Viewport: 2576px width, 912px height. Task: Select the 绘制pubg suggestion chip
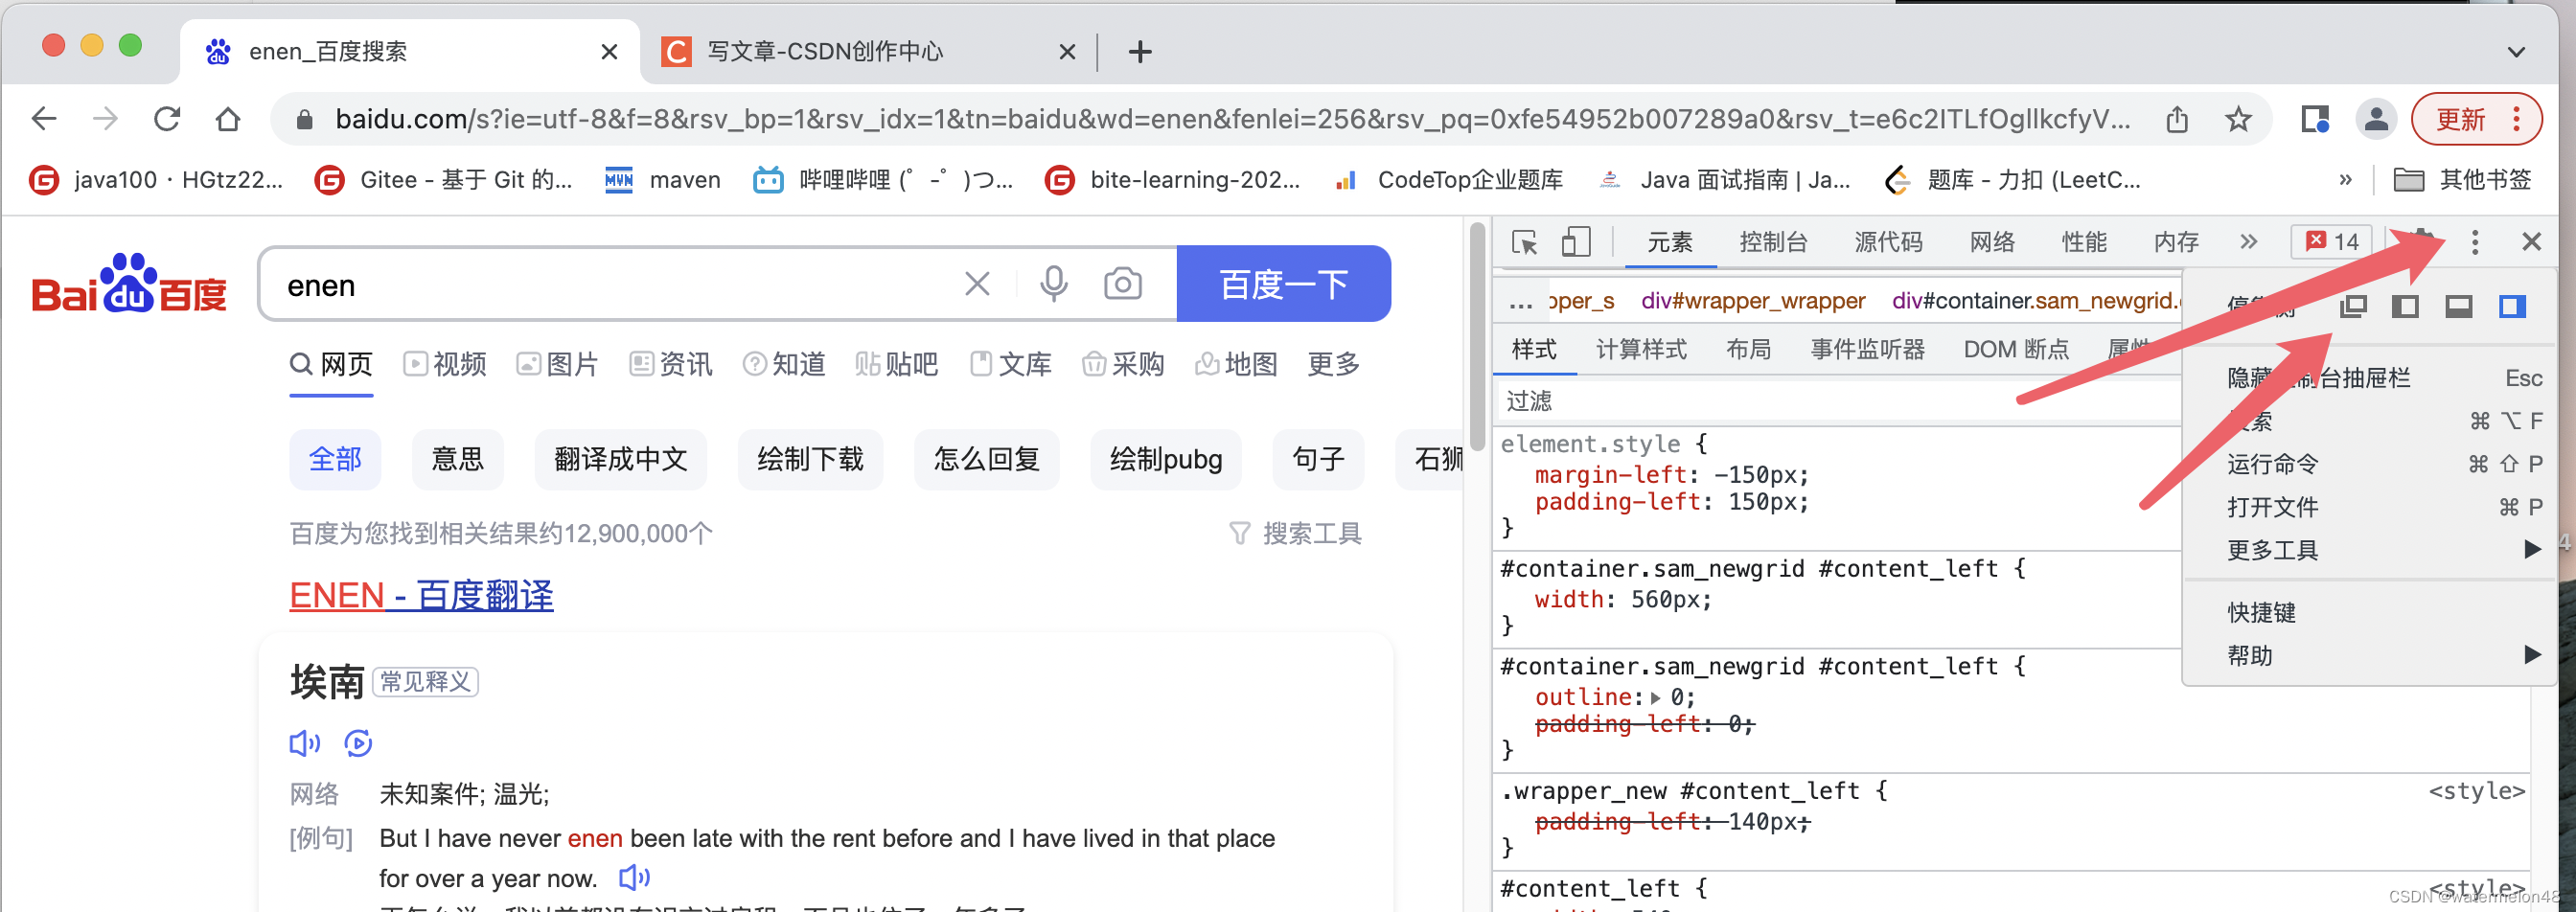pos(1165,459)
